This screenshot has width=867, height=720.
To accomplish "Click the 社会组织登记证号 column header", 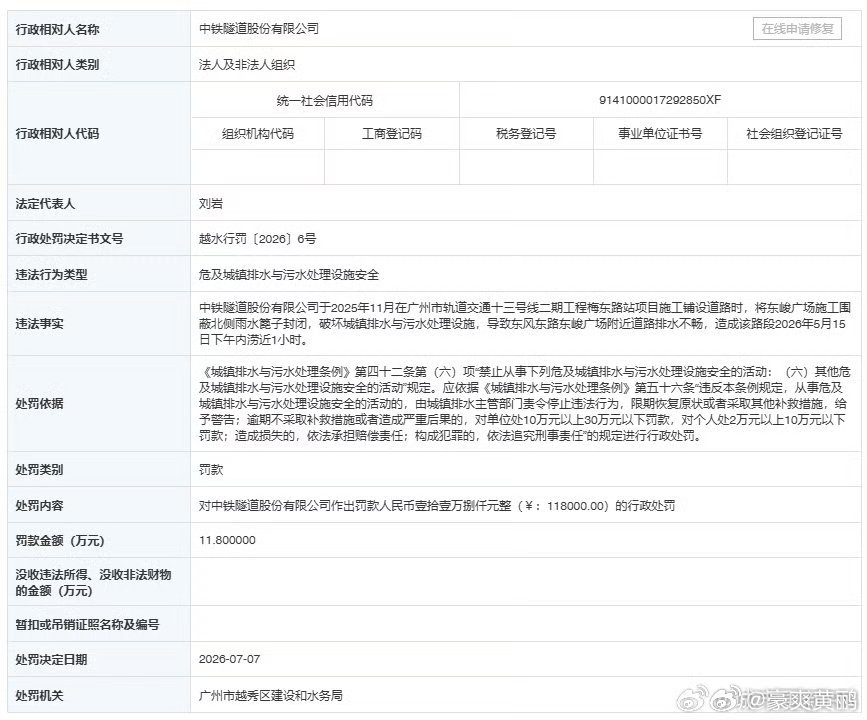I will click(794, 133).
